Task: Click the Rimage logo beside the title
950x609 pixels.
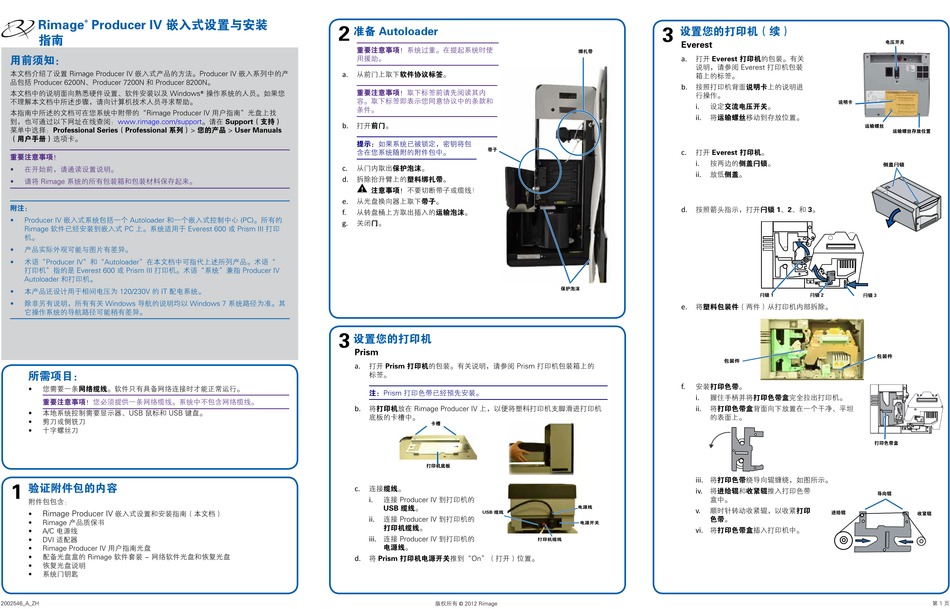Action: click(19, 28)
